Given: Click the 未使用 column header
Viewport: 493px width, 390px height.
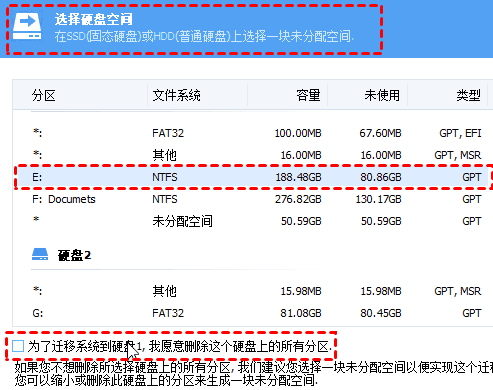Looking at the screenshot, I should [382, 95].
